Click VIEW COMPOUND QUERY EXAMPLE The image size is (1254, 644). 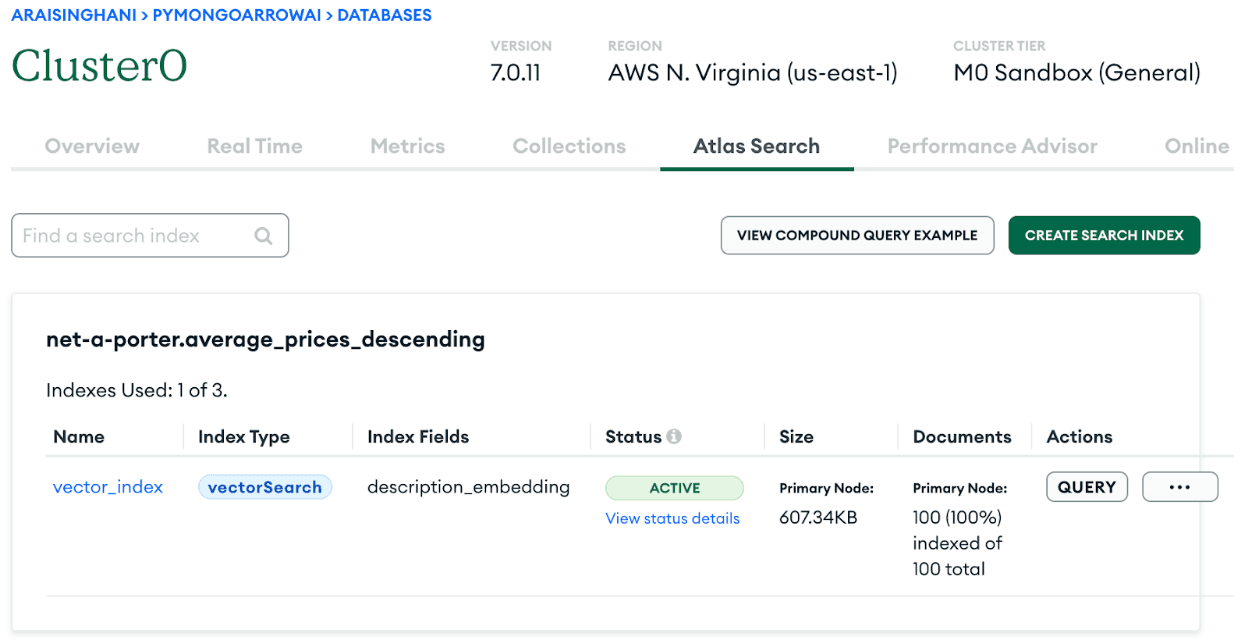tap(857, 235)
